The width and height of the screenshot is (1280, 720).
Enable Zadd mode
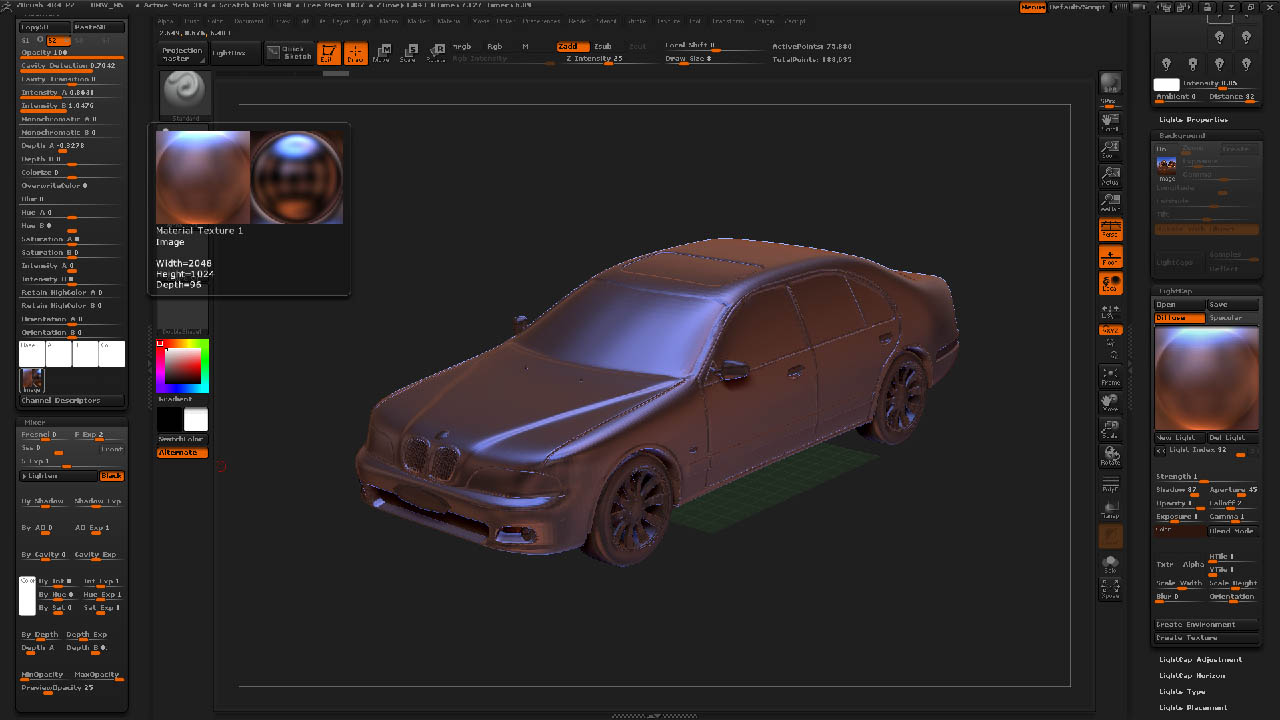pyautogui.click(x=572, y=46)
